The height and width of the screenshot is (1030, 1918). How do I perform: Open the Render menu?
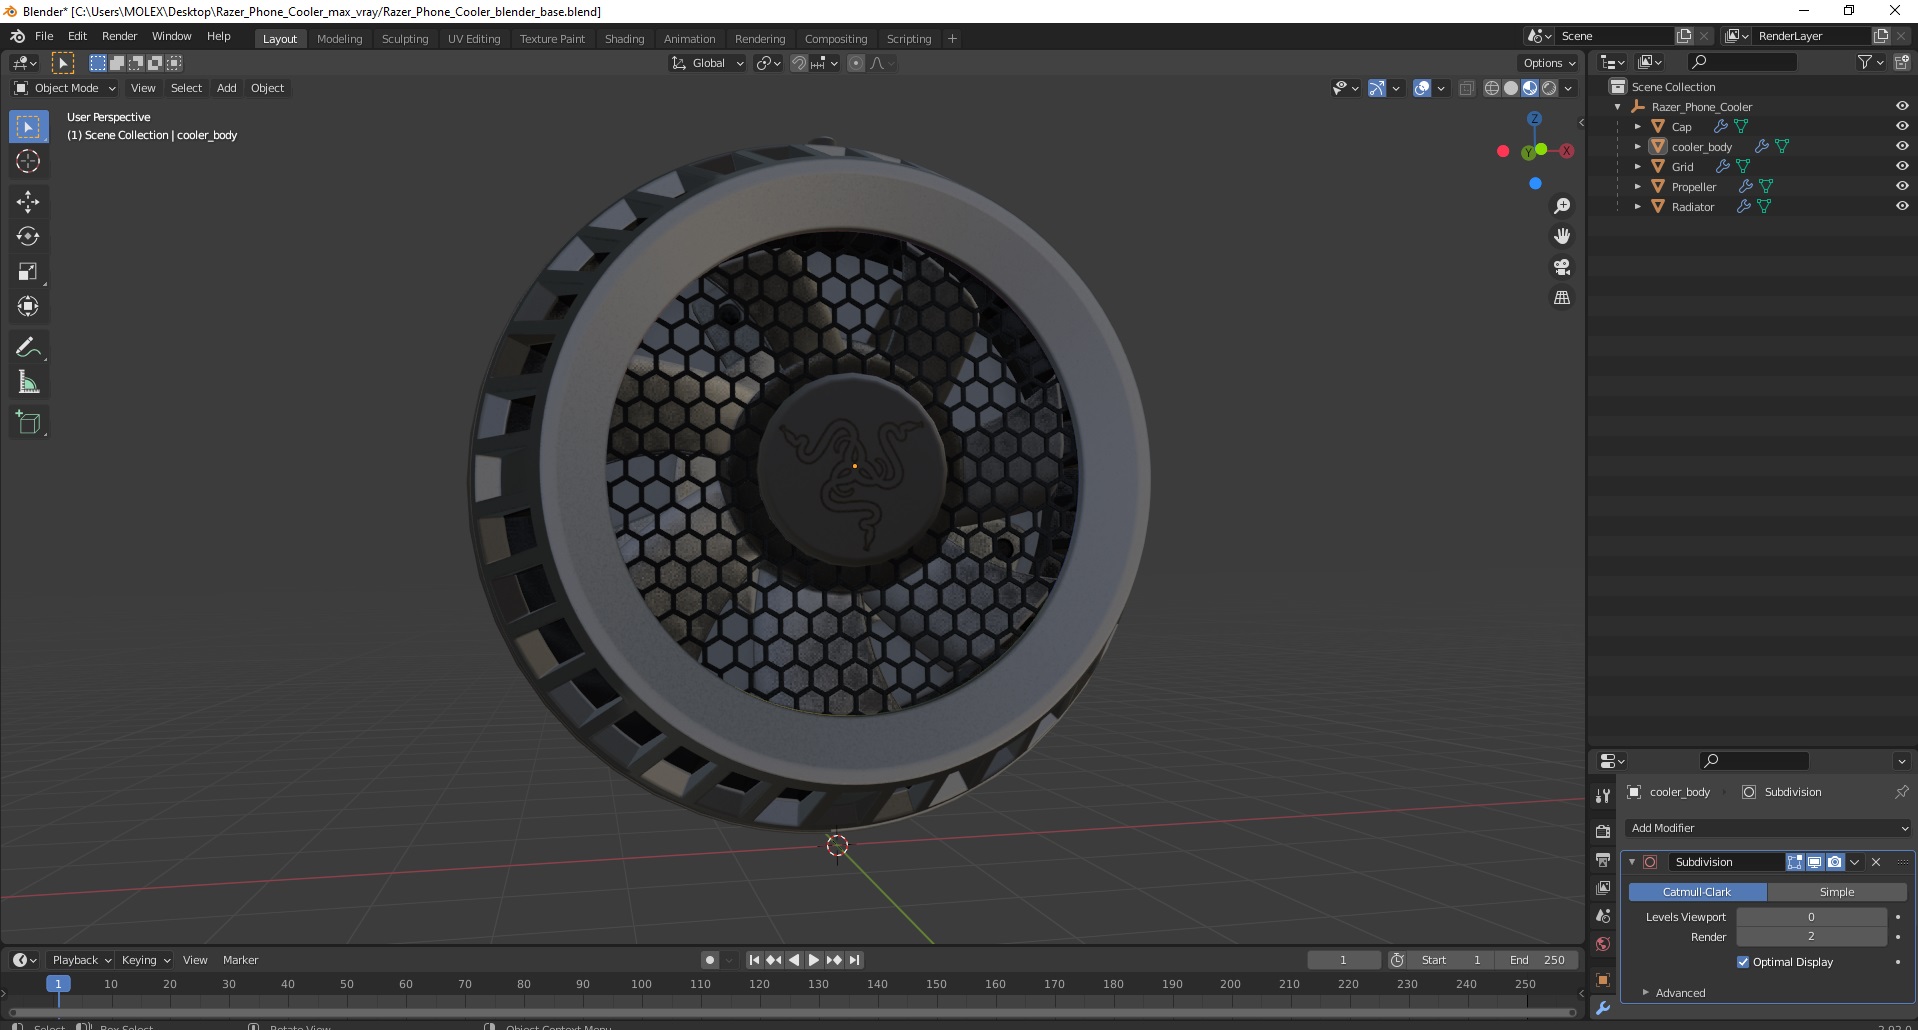[119, 36]
